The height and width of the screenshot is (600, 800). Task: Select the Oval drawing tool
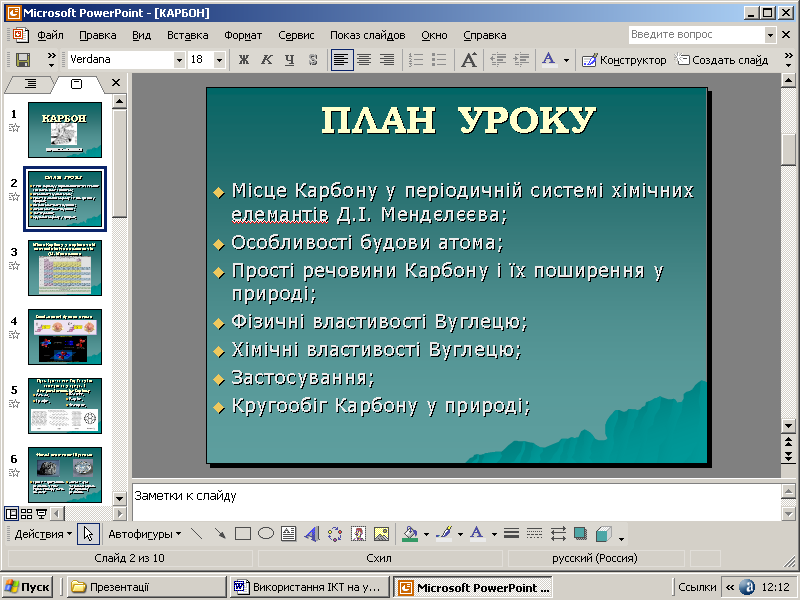pos(266,534)
